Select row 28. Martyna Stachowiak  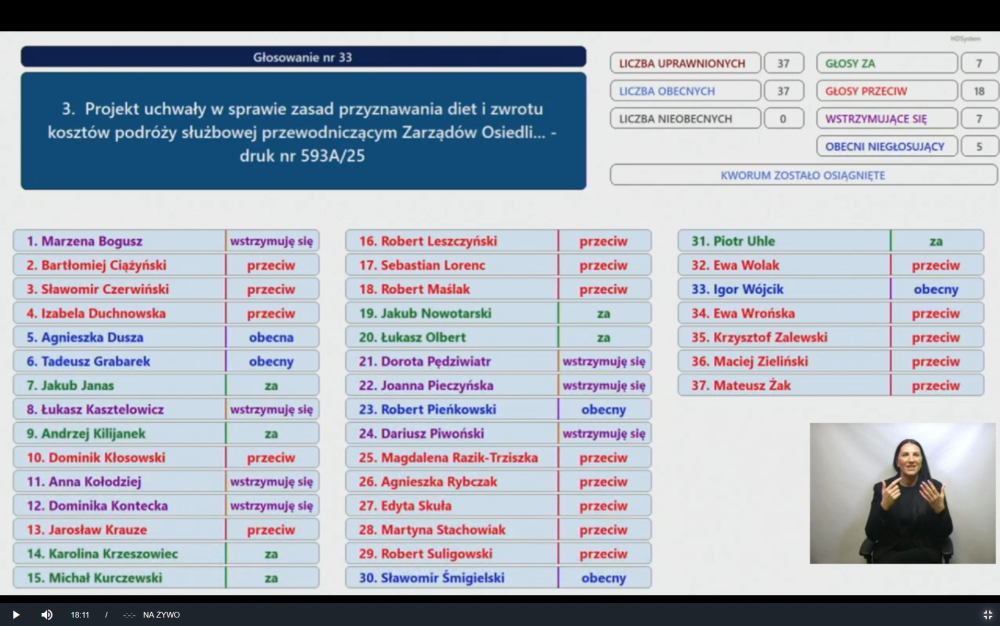pyautogui.click(x=498, y=529)
